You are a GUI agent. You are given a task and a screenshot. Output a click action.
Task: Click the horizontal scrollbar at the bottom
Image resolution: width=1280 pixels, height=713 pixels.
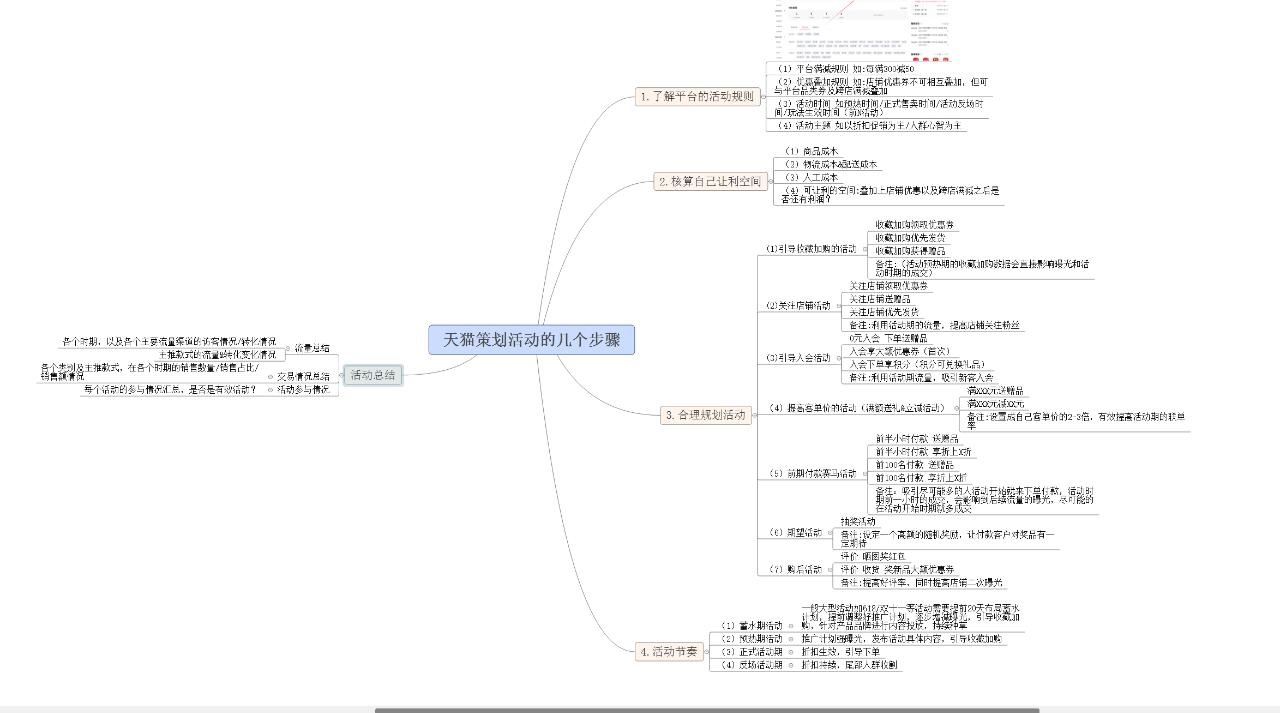(707, 710)
